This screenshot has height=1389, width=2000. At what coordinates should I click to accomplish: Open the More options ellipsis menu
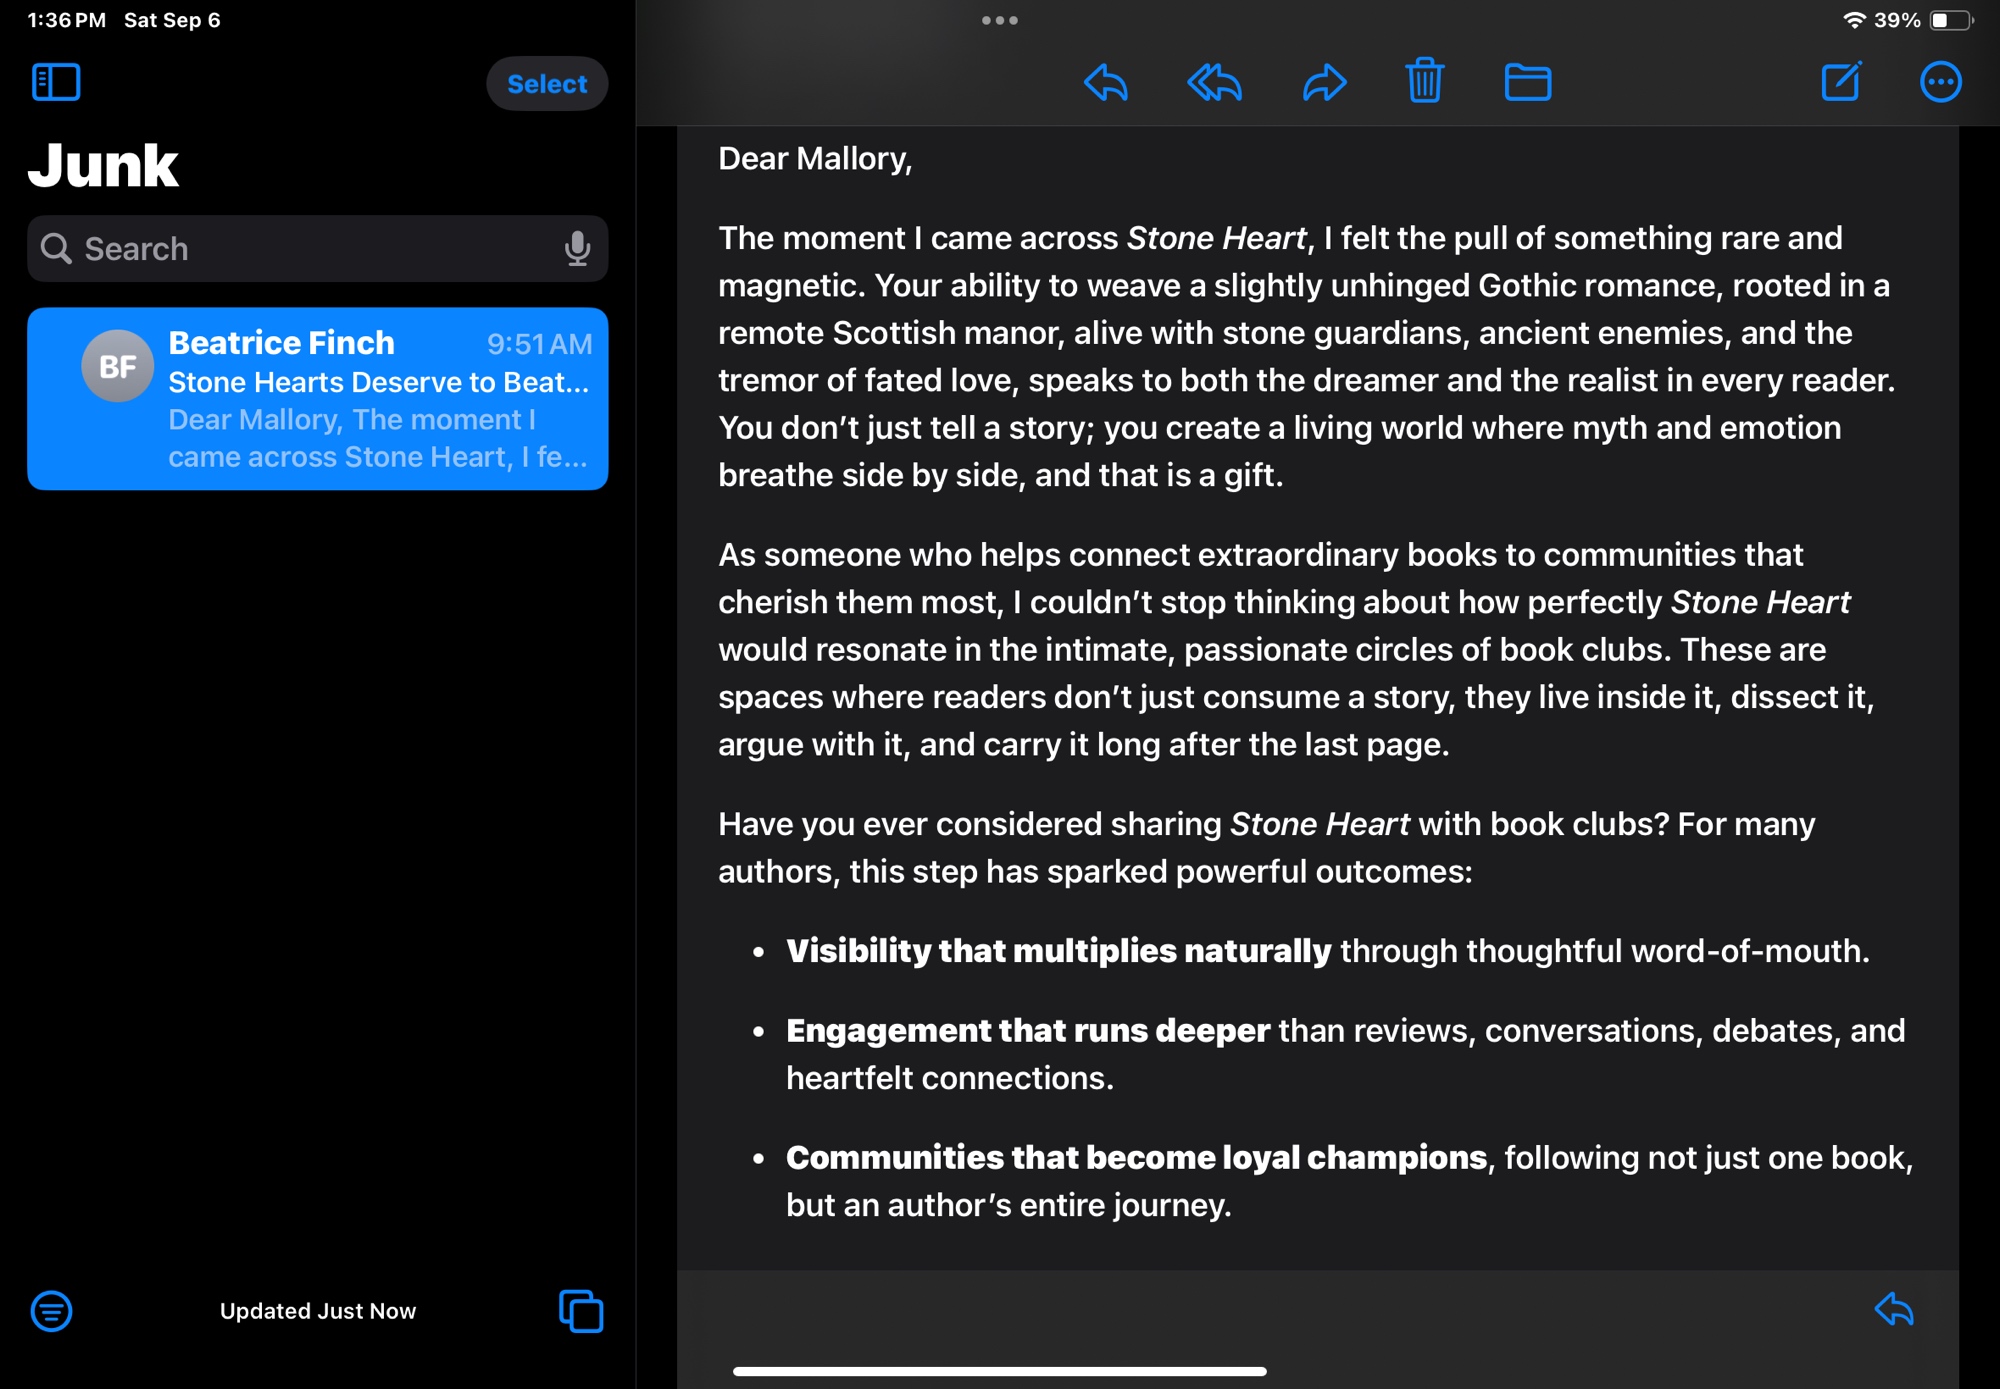pos(1940,82)
